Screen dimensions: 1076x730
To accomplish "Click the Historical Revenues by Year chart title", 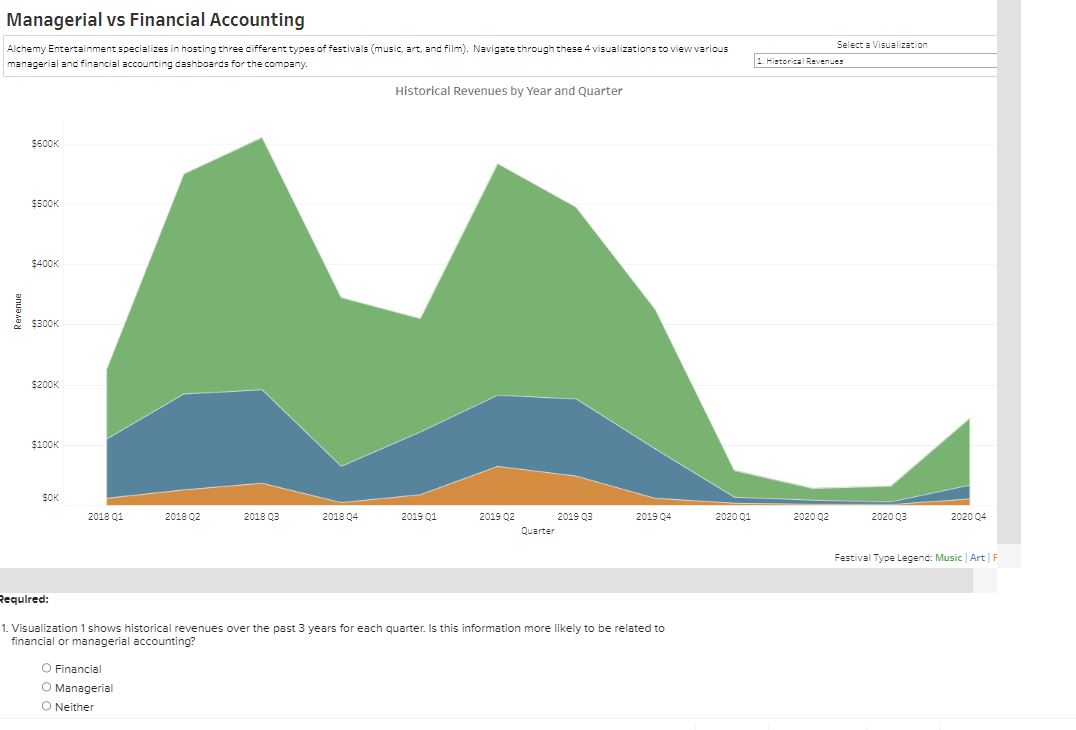I will [x=508, y=90].
